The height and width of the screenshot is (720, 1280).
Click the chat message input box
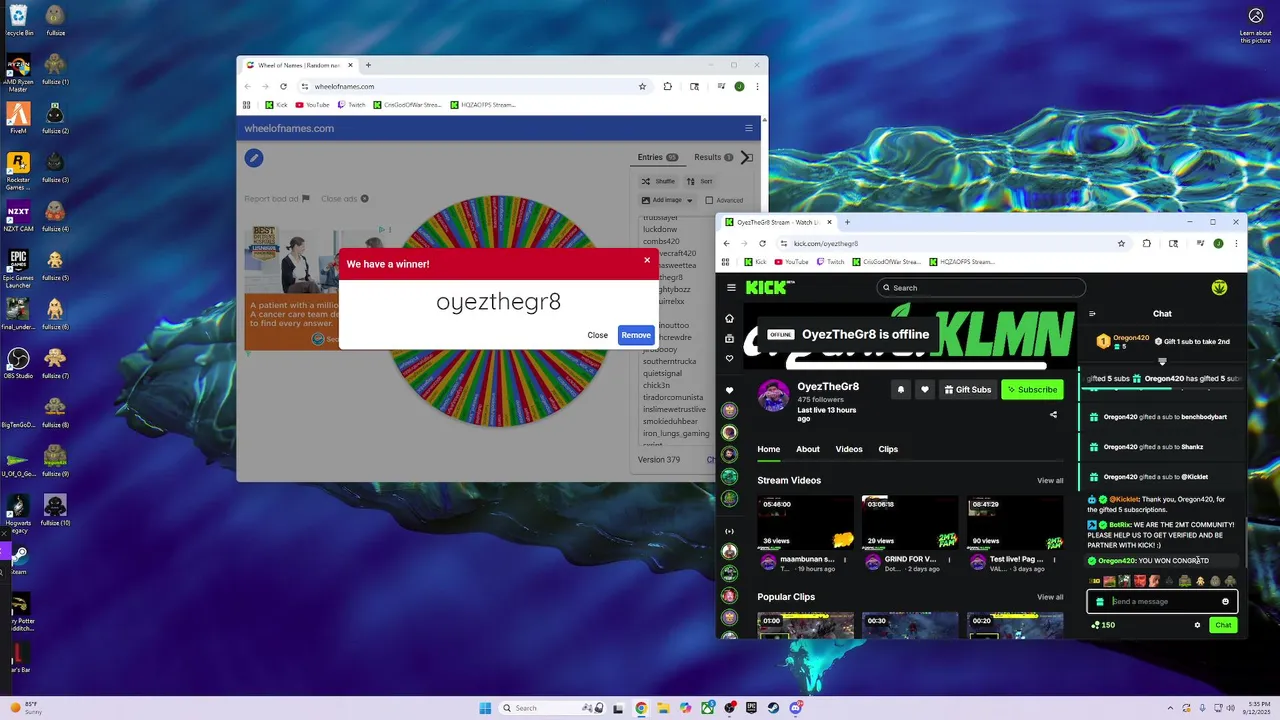point(1162,601)
